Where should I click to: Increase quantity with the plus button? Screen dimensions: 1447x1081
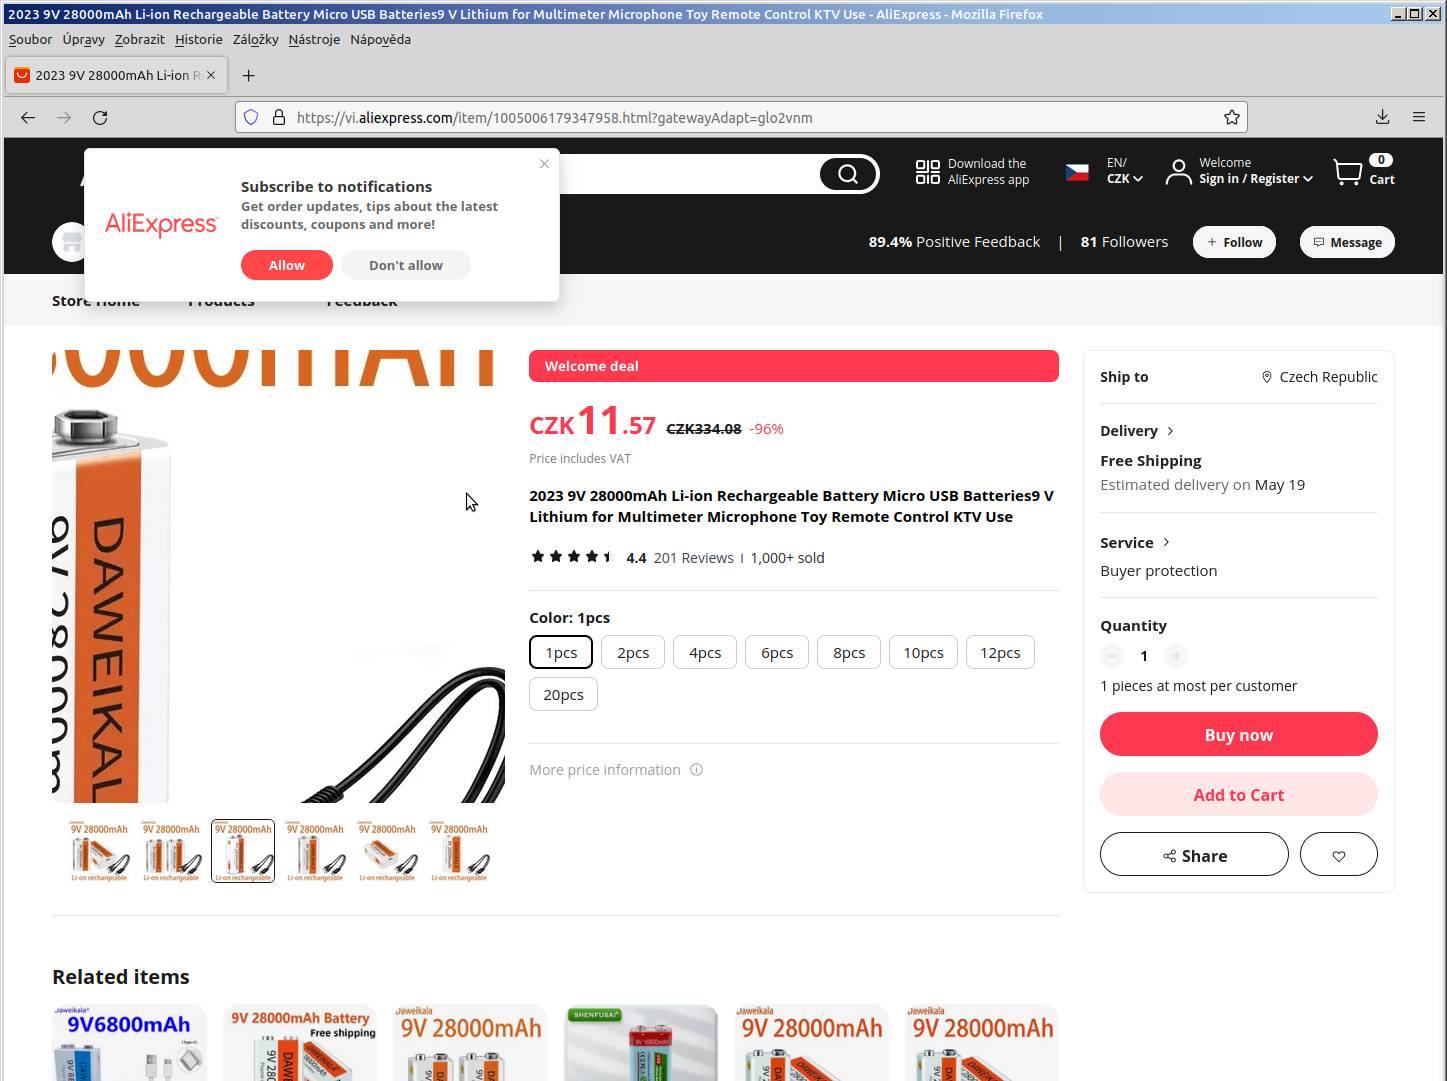(x=1176, y=656)
